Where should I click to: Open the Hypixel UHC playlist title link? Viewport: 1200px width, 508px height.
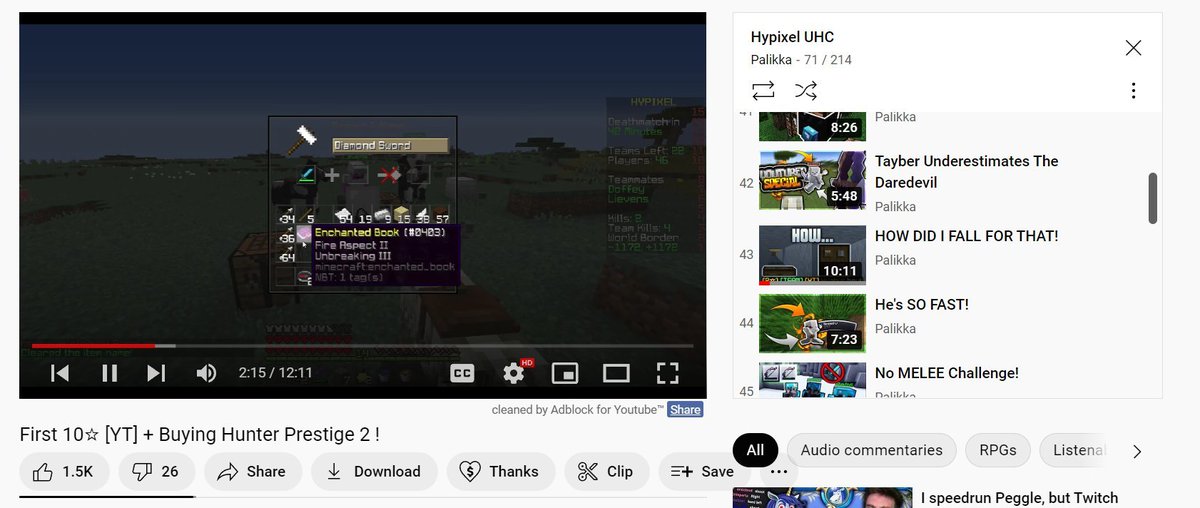coord(792,37)
